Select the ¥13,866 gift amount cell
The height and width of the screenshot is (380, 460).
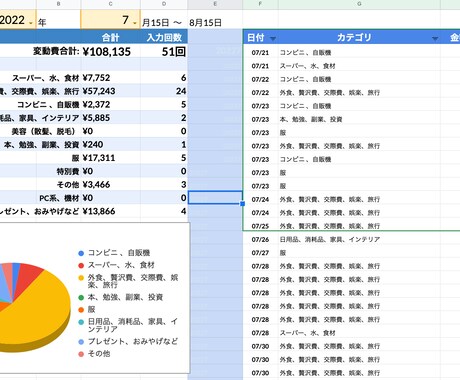point(110,211)
